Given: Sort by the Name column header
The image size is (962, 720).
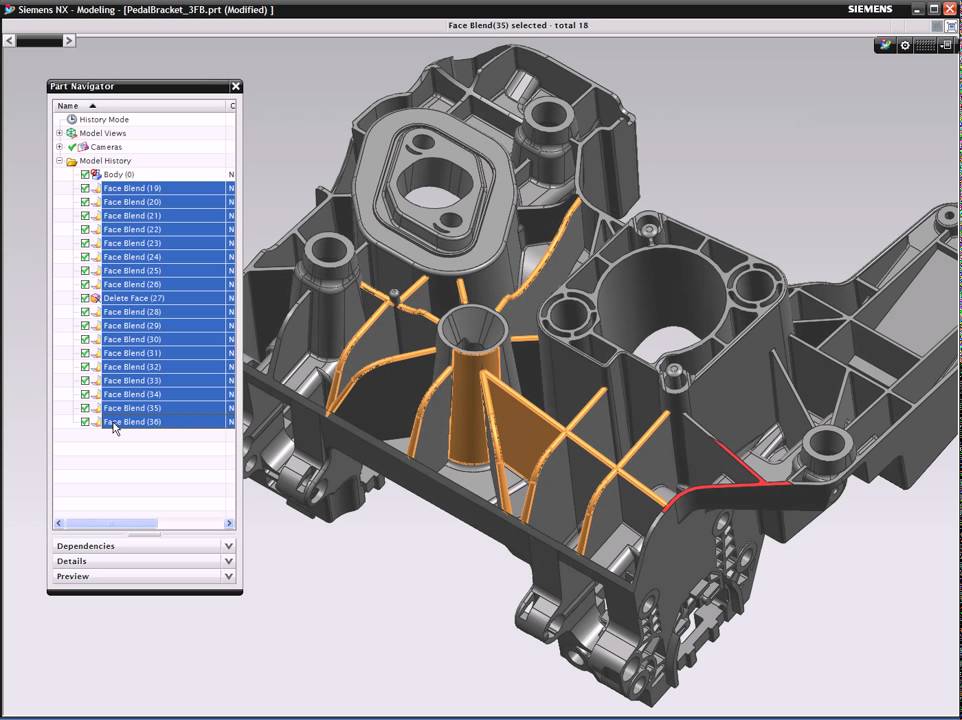Looking at the screenshot, I should [68, 105].
